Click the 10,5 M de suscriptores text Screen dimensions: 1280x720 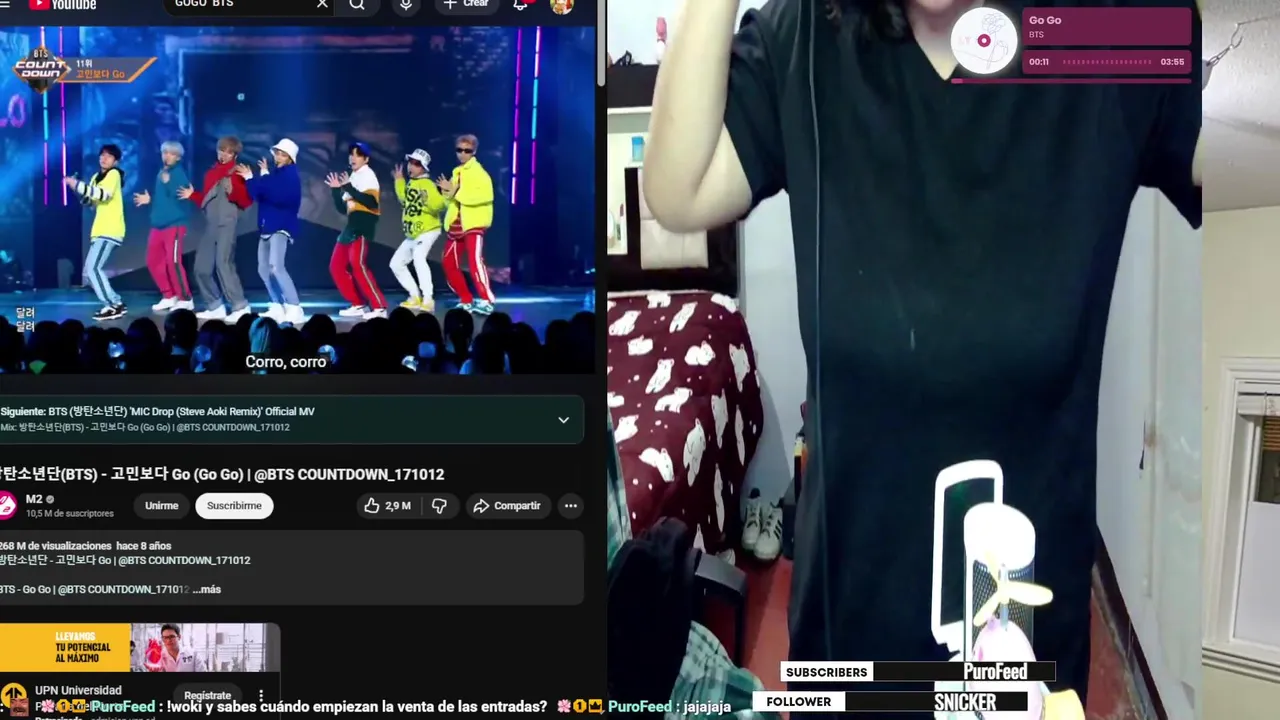click(70, 513)
